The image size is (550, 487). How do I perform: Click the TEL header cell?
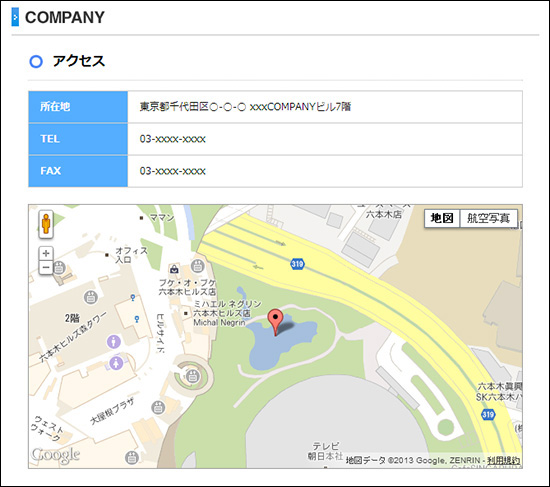(78, 139)
